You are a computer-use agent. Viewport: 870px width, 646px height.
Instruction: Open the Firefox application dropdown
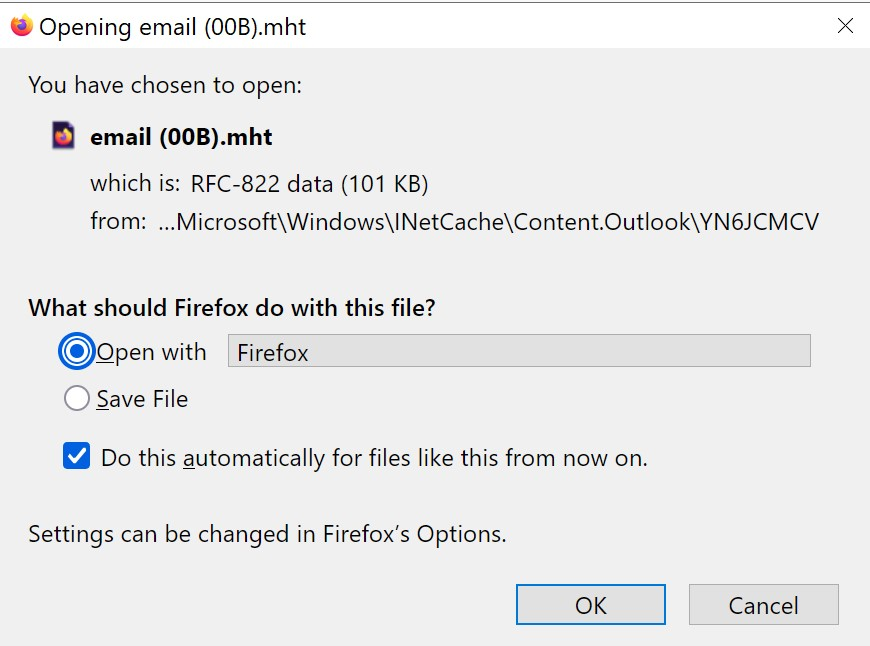pyautogui.click(x=519, y=351)
